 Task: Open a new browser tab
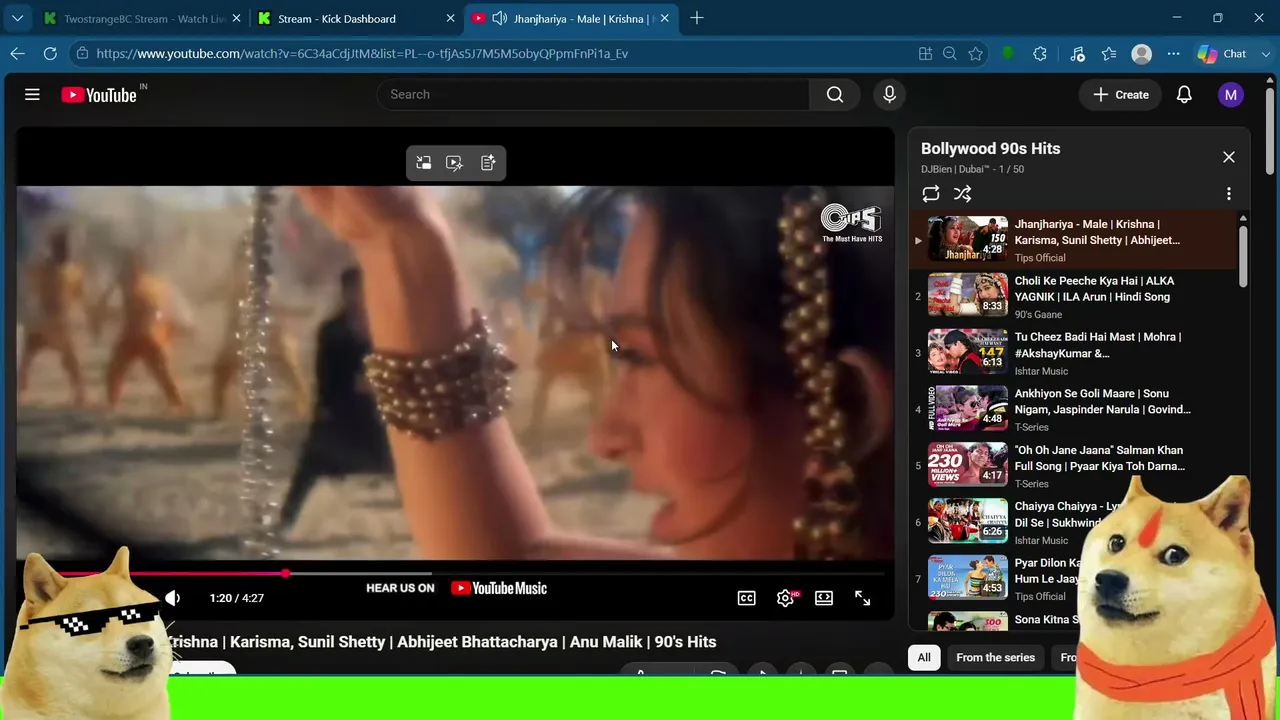697,18
